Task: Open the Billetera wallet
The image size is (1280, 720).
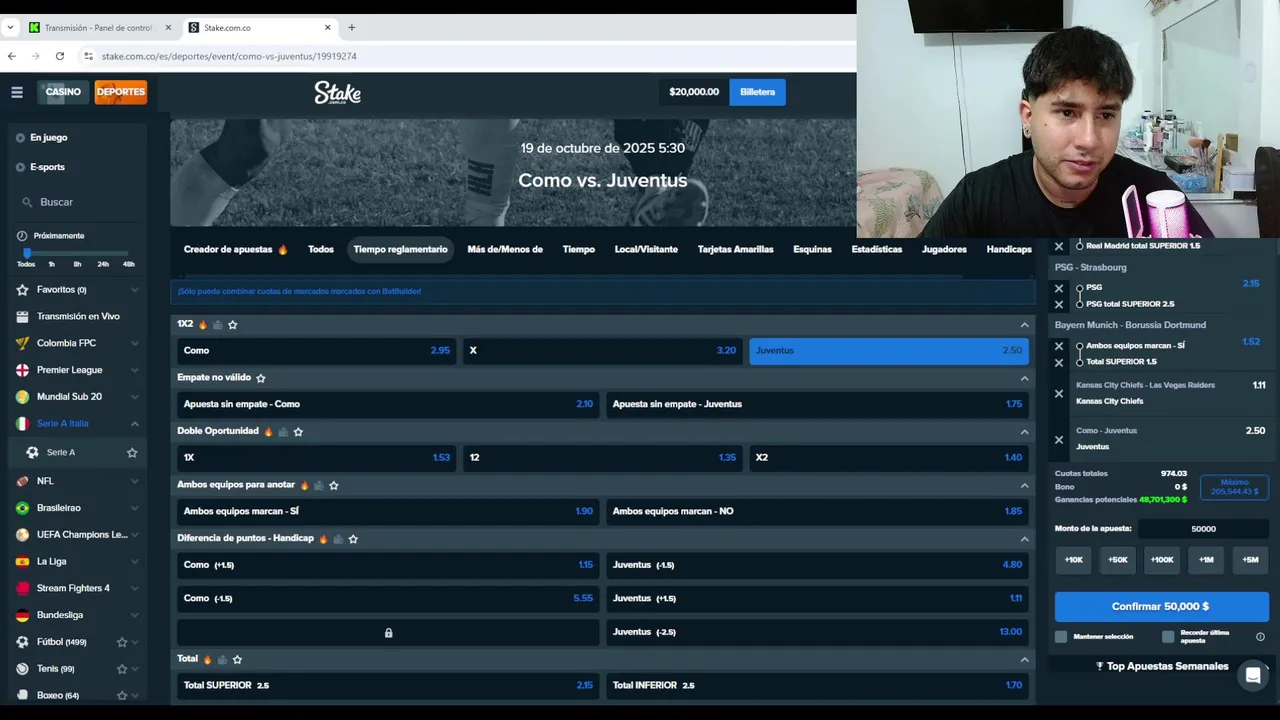Action: click(x=757, y=92)
